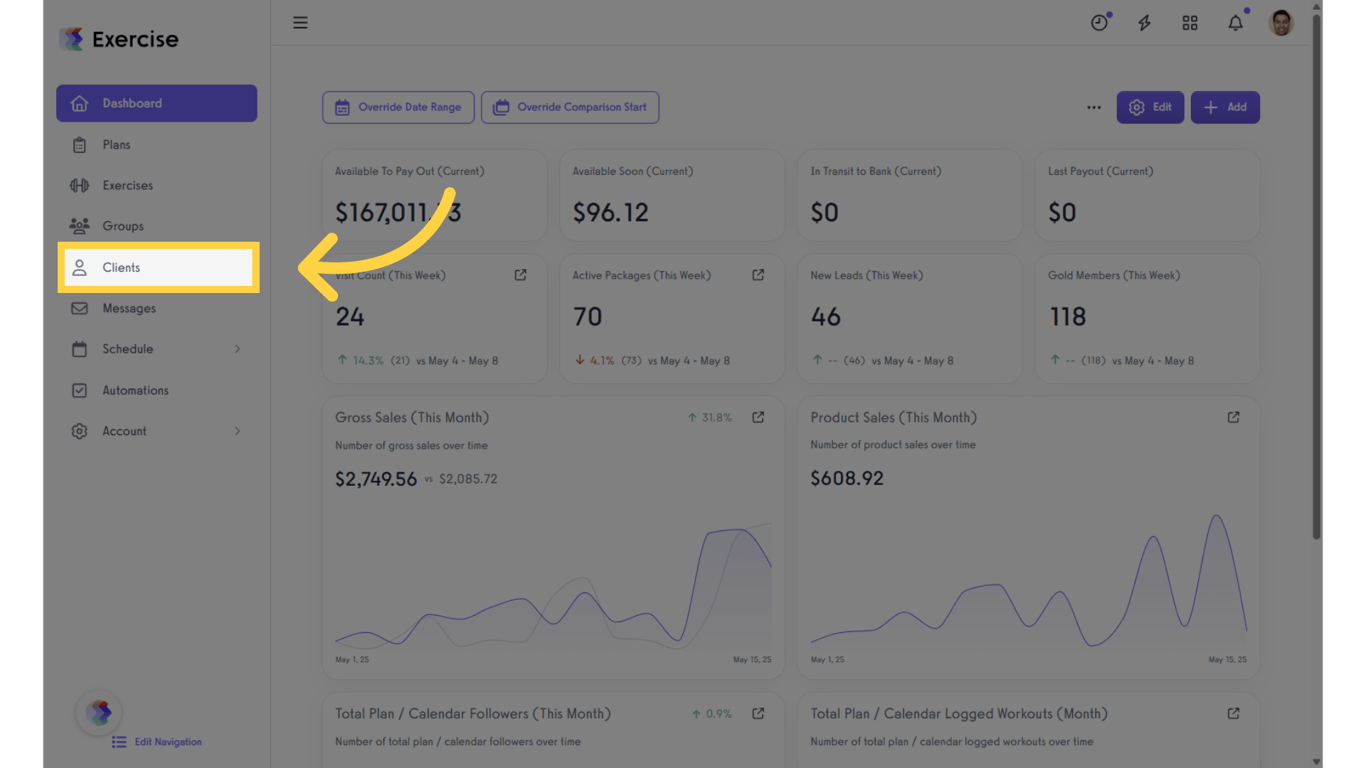Viewport: 1366px width, 768px height.
Task: Expand the Account section
Action: tap(124, 431)
